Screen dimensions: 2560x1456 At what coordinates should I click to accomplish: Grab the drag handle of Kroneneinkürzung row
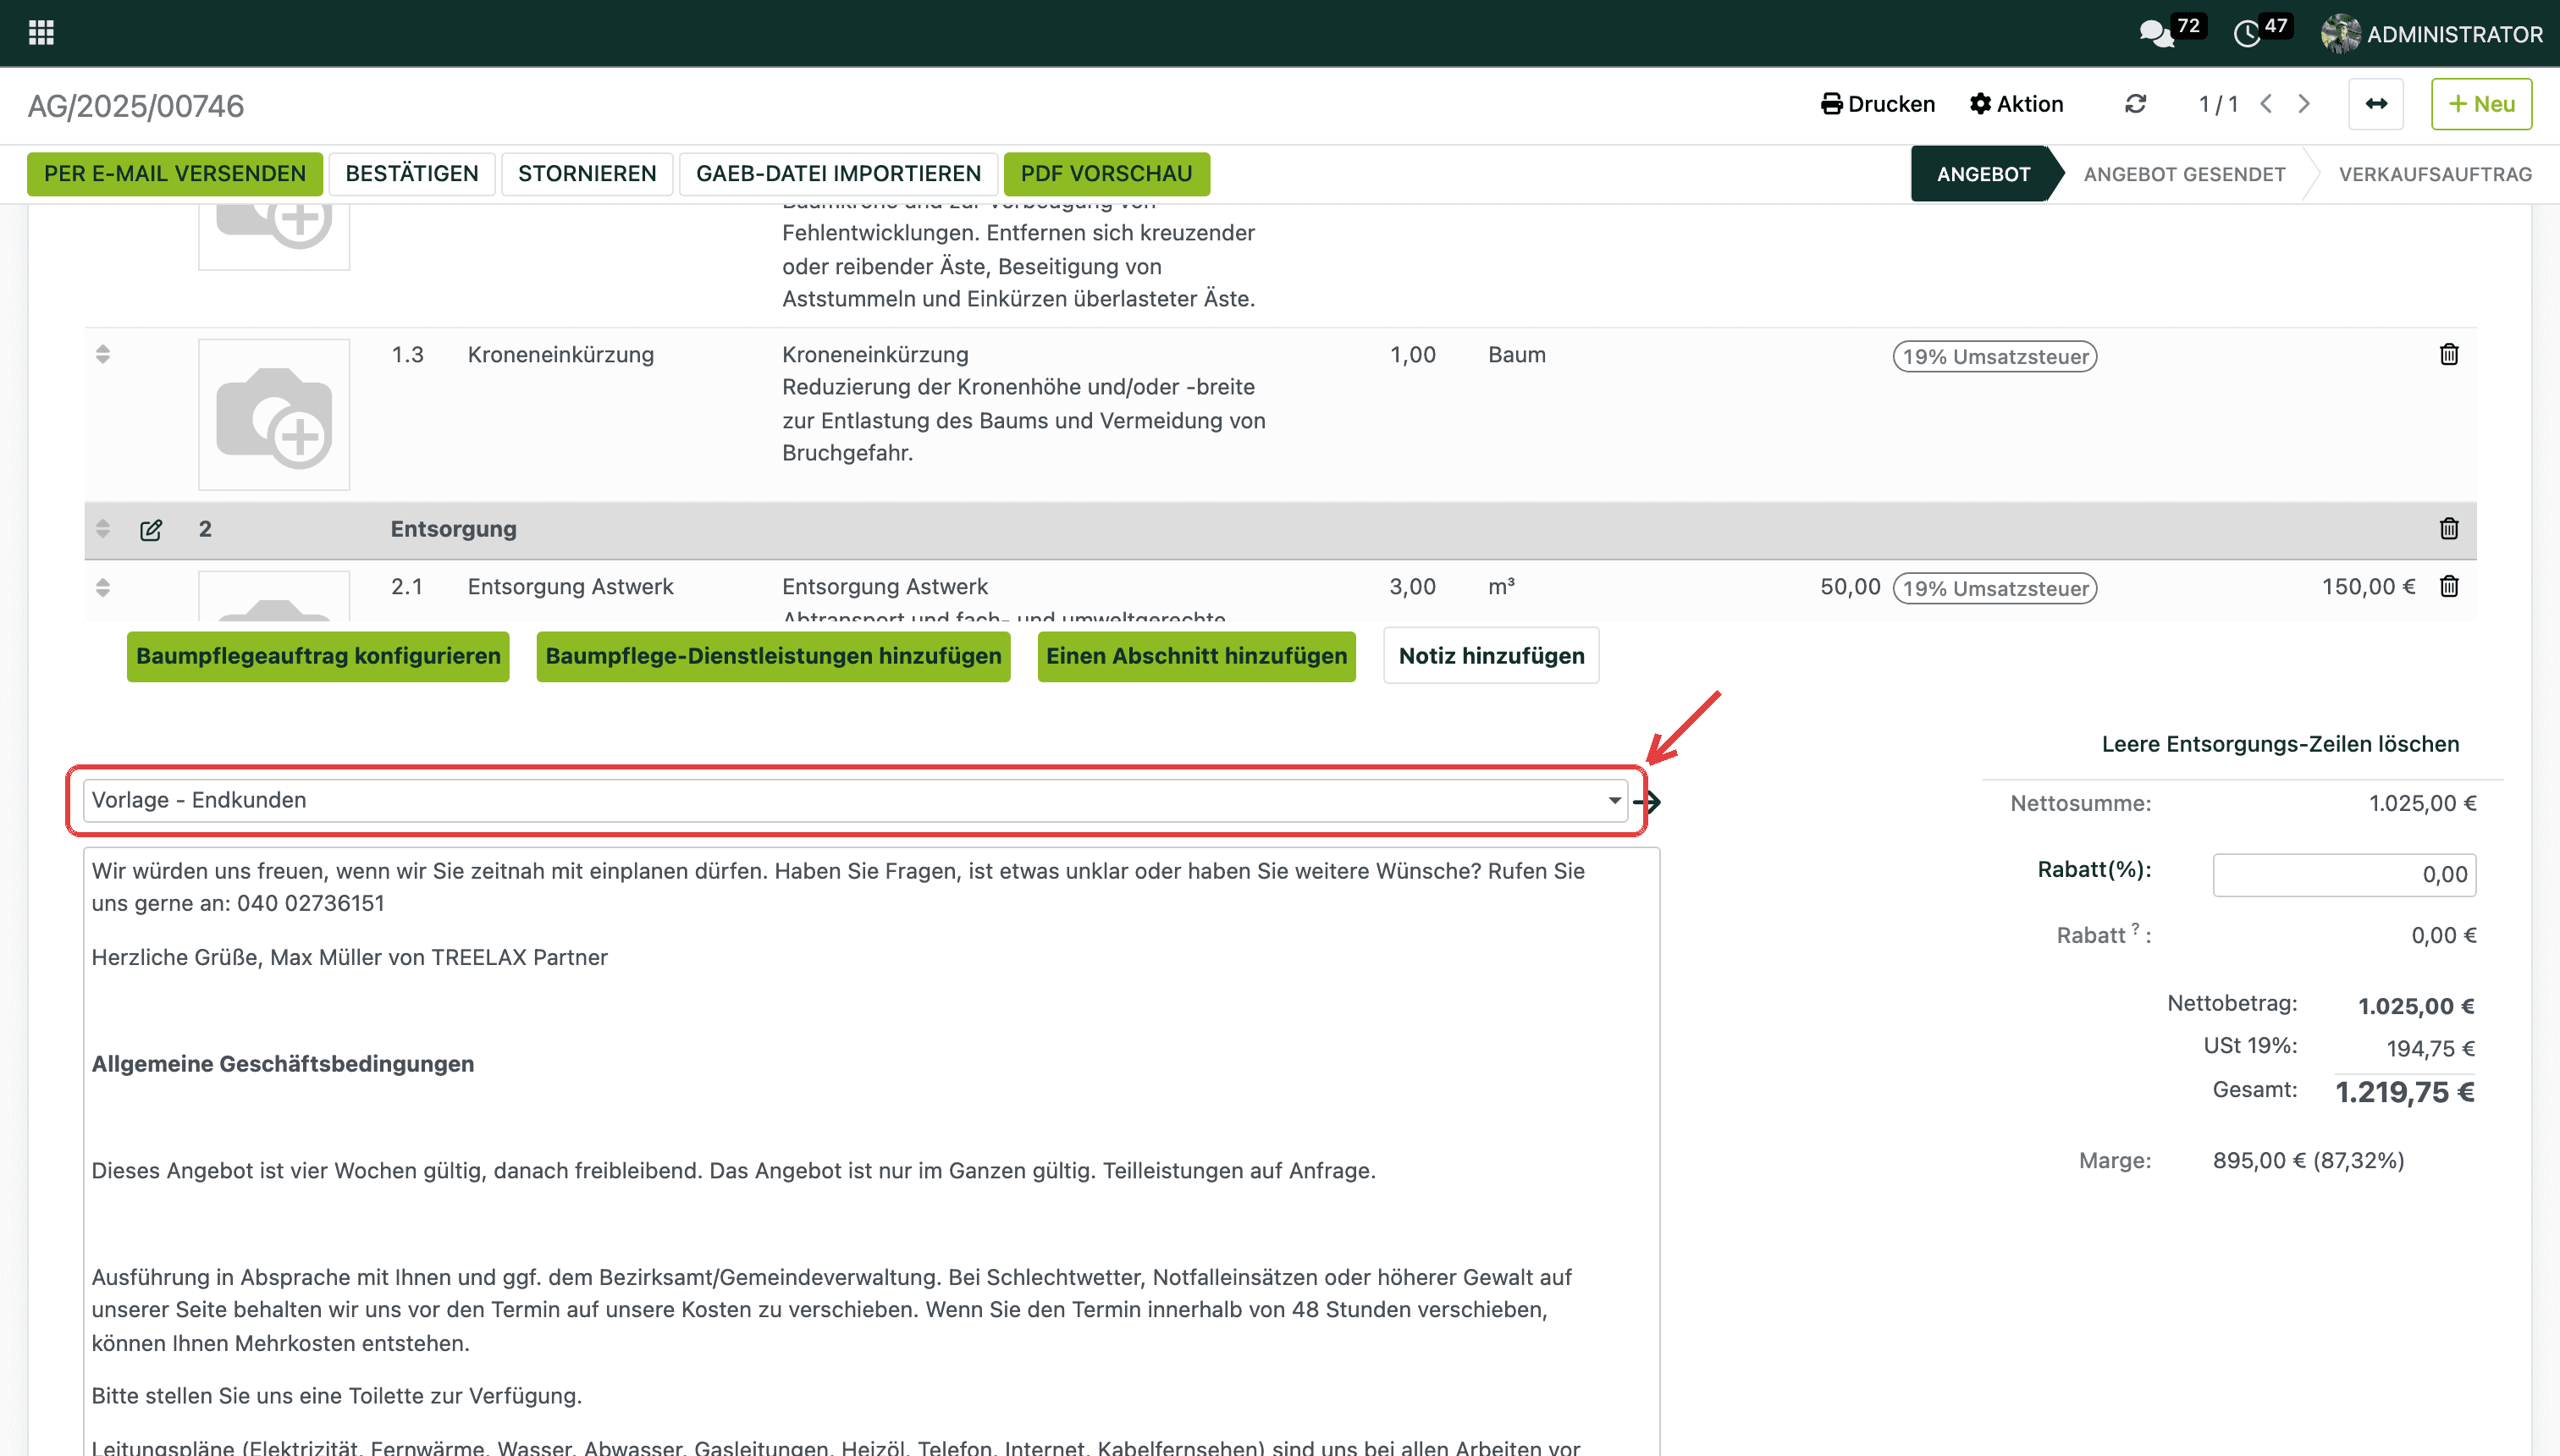tap(103, 354)
